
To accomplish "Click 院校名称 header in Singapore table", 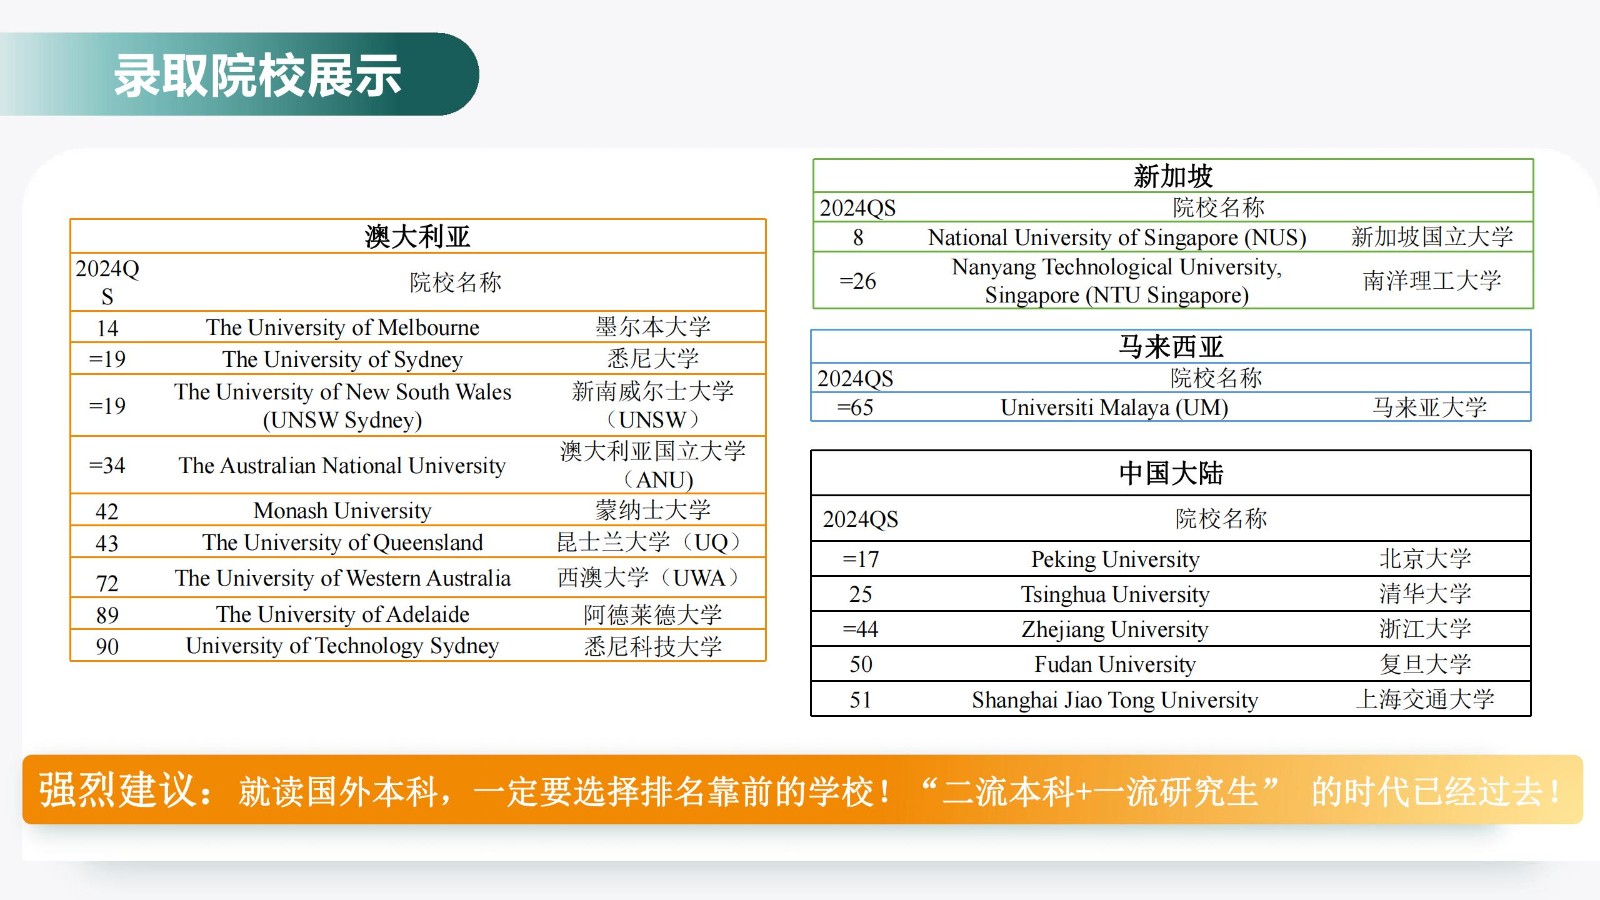I will (x=1219, y=207).
